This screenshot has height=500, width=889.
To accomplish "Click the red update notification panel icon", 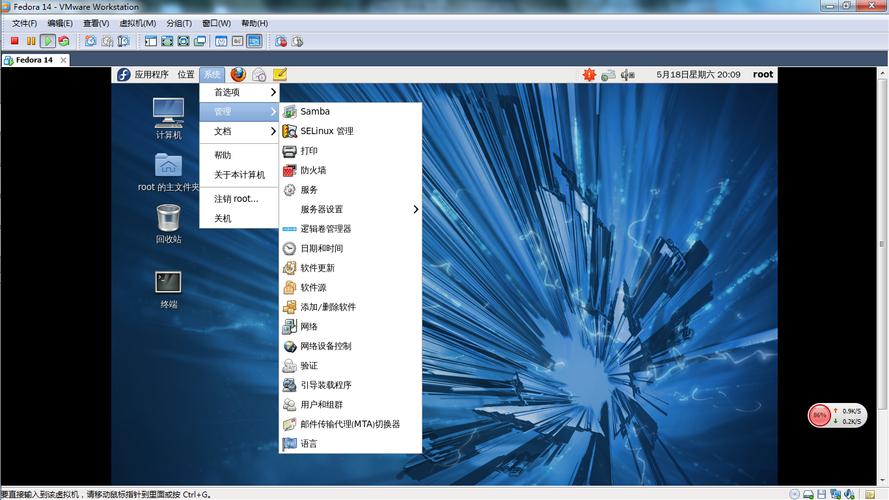I will click(x=589, y=74).
